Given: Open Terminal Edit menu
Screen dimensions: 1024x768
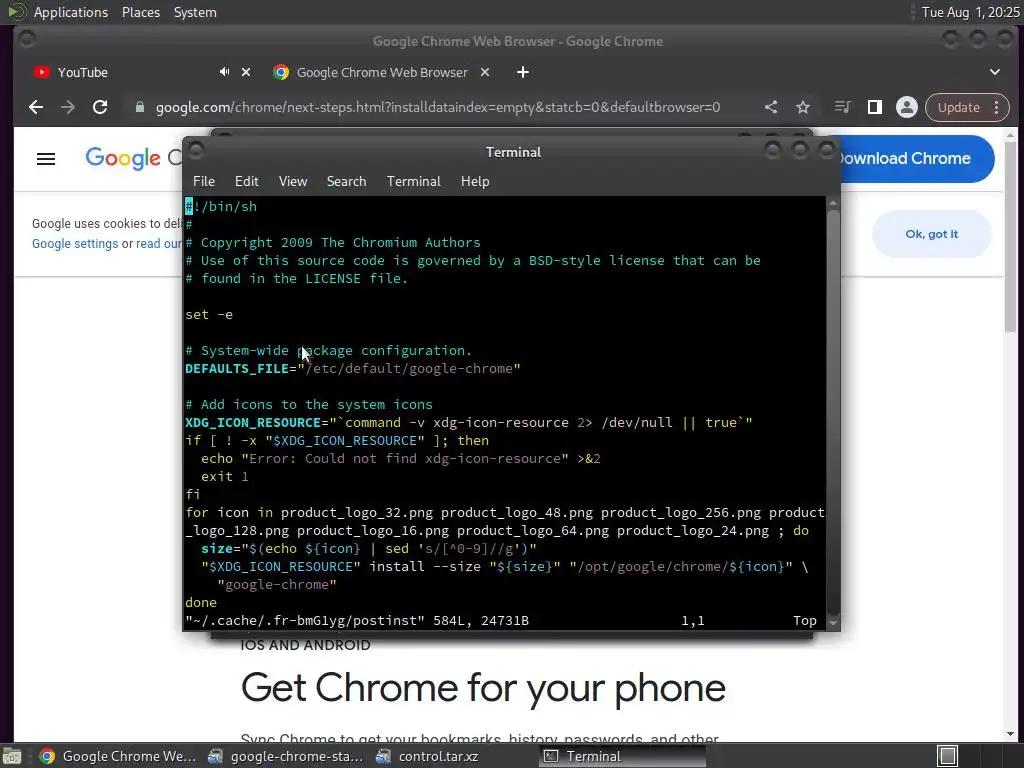Looking at the screenshot, I should (246, 182).
